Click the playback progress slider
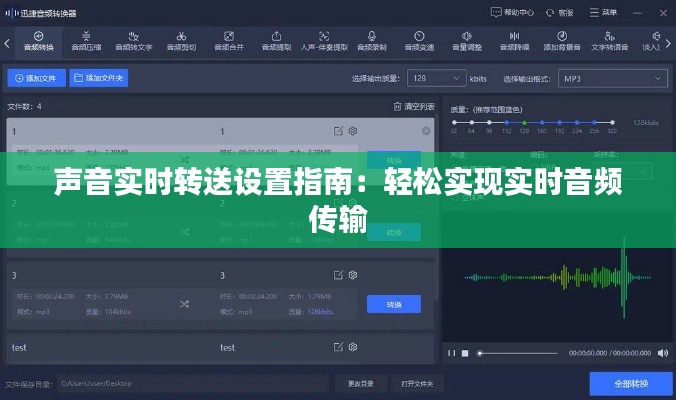 click(x=520, y=353)
